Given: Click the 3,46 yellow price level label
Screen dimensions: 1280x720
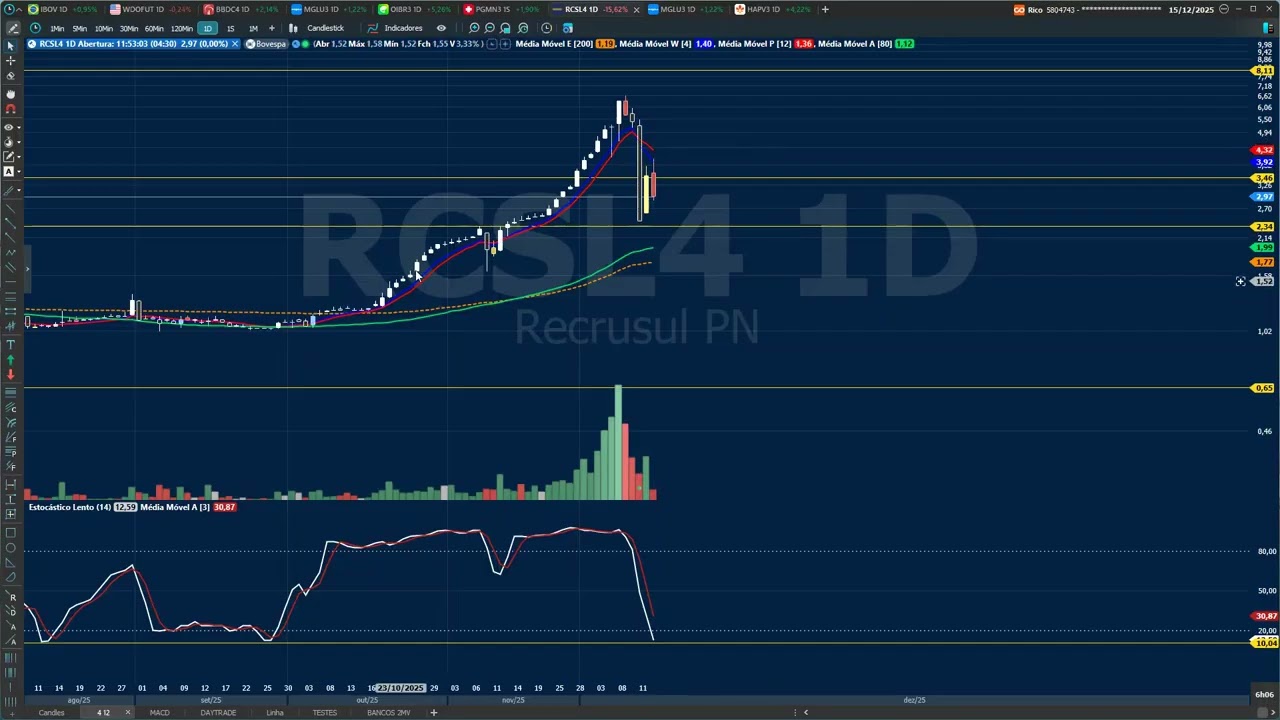Looking at the screenshot, I should (1264, 178).
